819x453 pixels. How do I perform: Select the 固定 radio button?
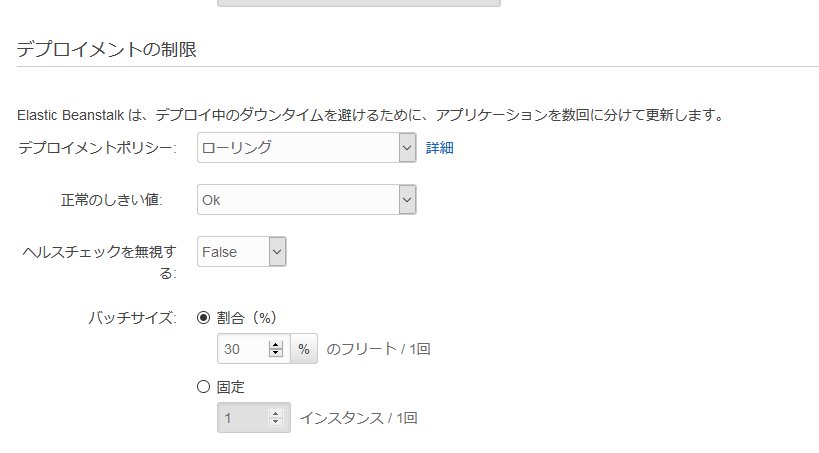point(204,386)
